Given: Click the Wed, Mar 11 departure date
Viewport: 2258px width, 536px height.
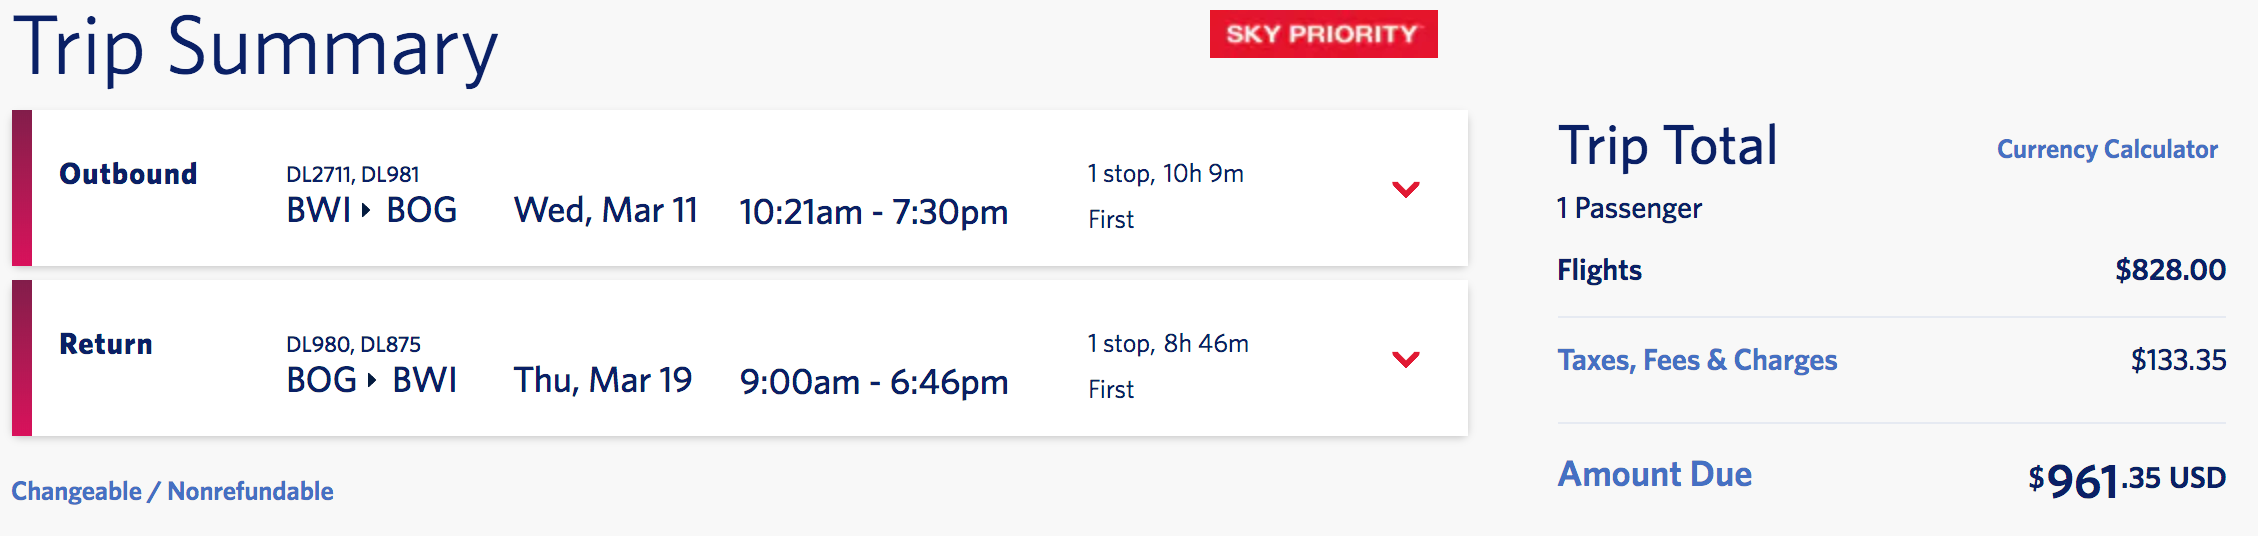Looking at the screenshot, I should [605, 211].
